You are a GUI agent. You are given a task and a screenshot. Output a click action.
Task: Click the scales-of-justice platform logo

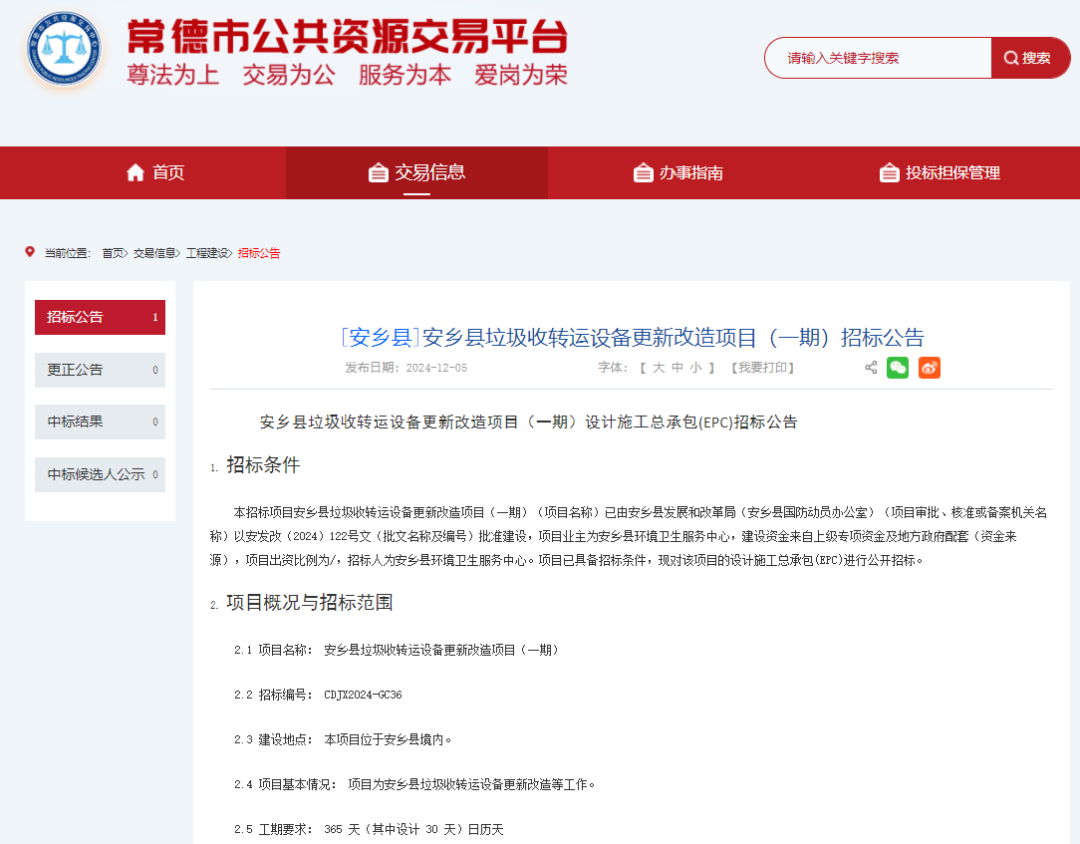(64, 50)
